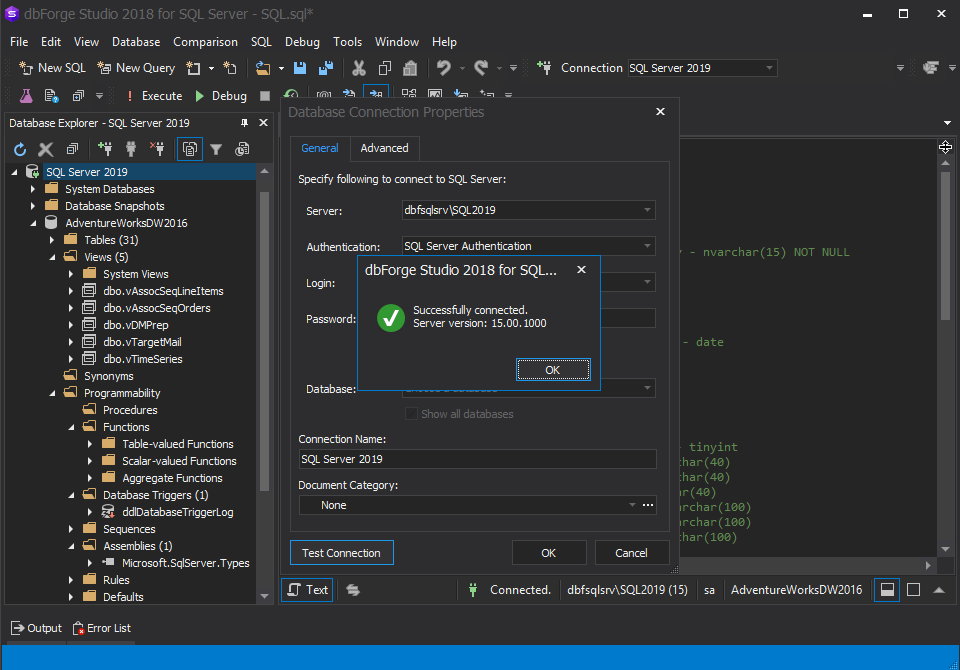This screenshot has height=670, width=960.
Task: Open the dropdown arrow next to Open file
Action: [x=281, y=68]
